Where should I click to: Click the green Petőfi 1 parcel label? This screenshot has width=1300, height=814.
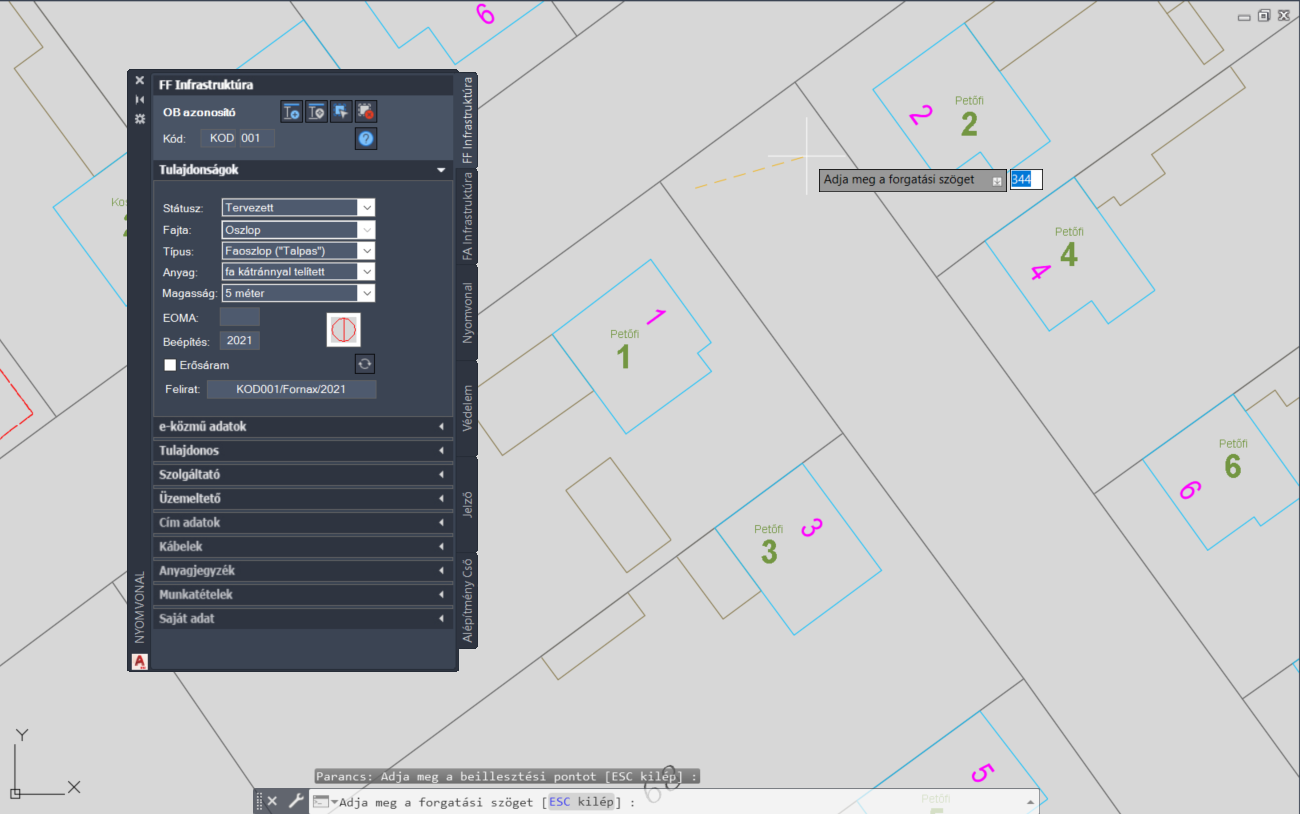click(x=624, y=350)
